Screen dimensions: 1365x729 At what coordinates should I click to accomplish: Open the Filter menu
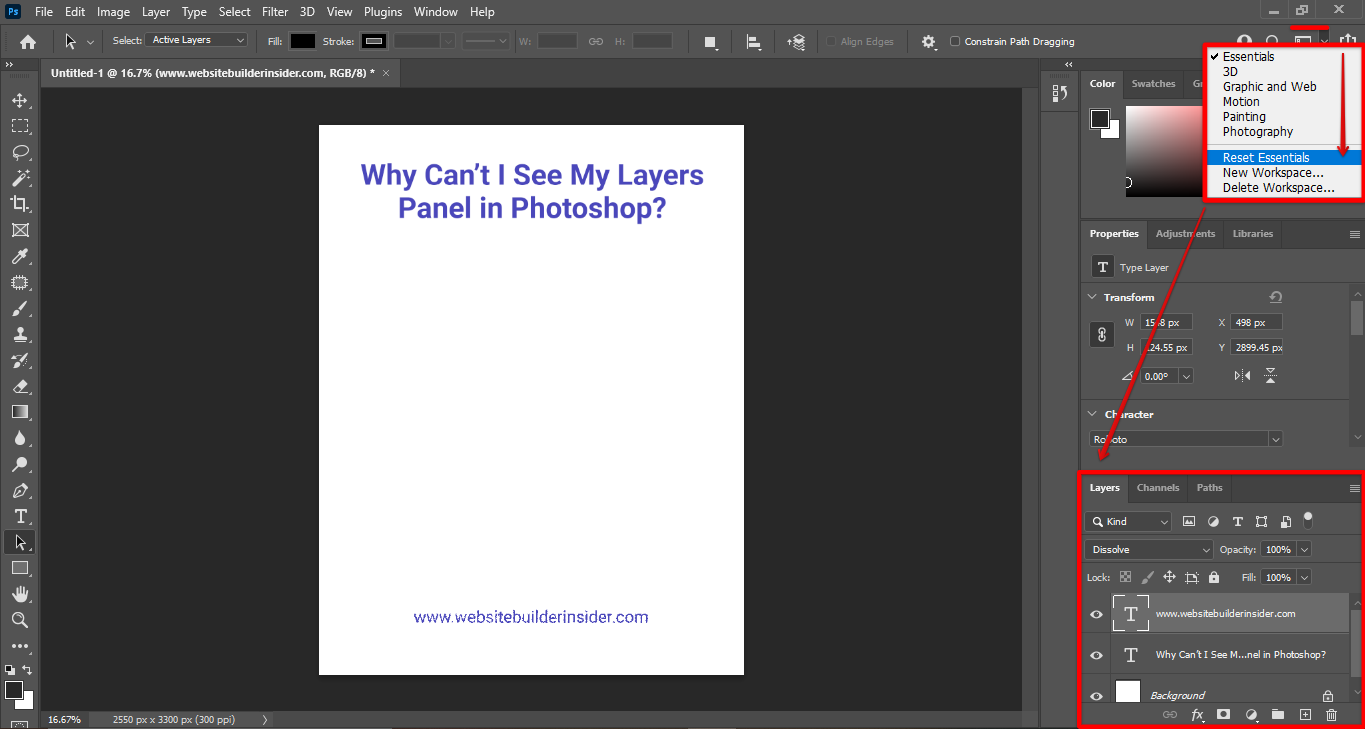pos(274,12)
